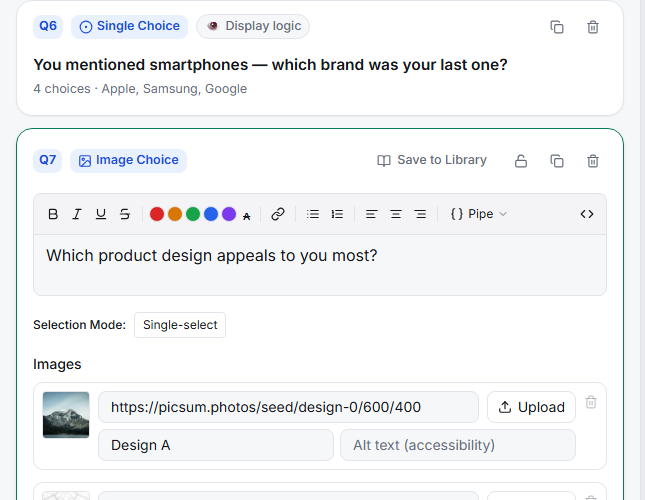Image resolution: width=645 pixels, height=500 pixels.
Task: Align text left
Action: [x=371, y=214]
